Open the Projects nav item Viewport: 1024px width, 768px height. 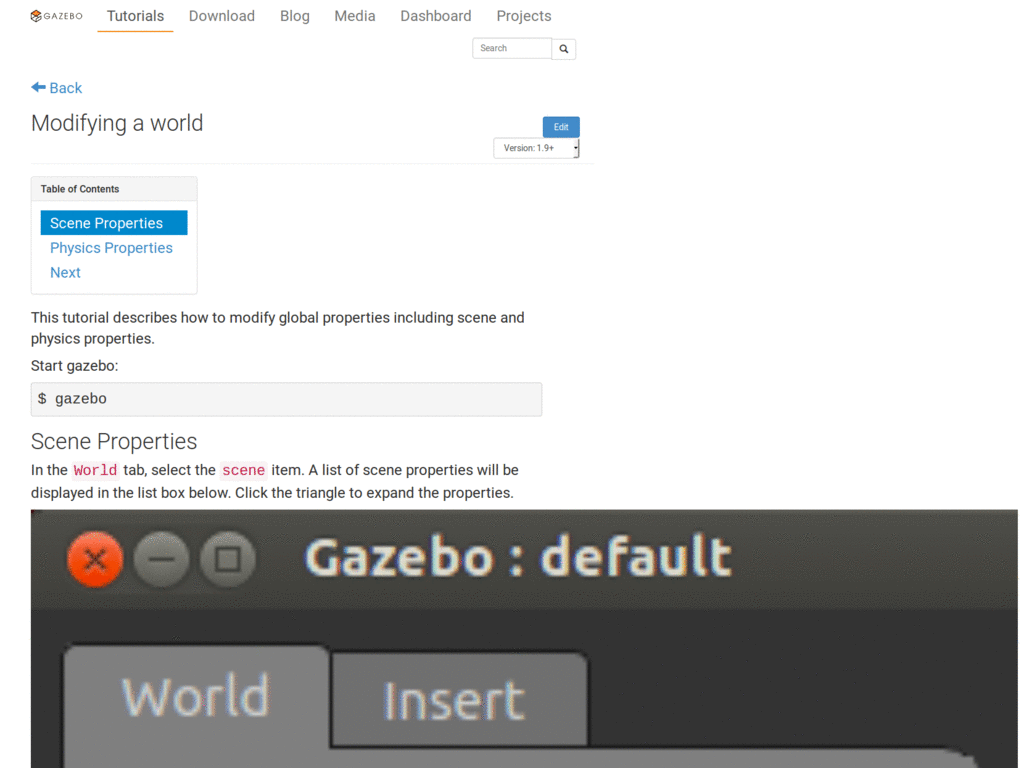pyautogui.click(x=524, y=16)
